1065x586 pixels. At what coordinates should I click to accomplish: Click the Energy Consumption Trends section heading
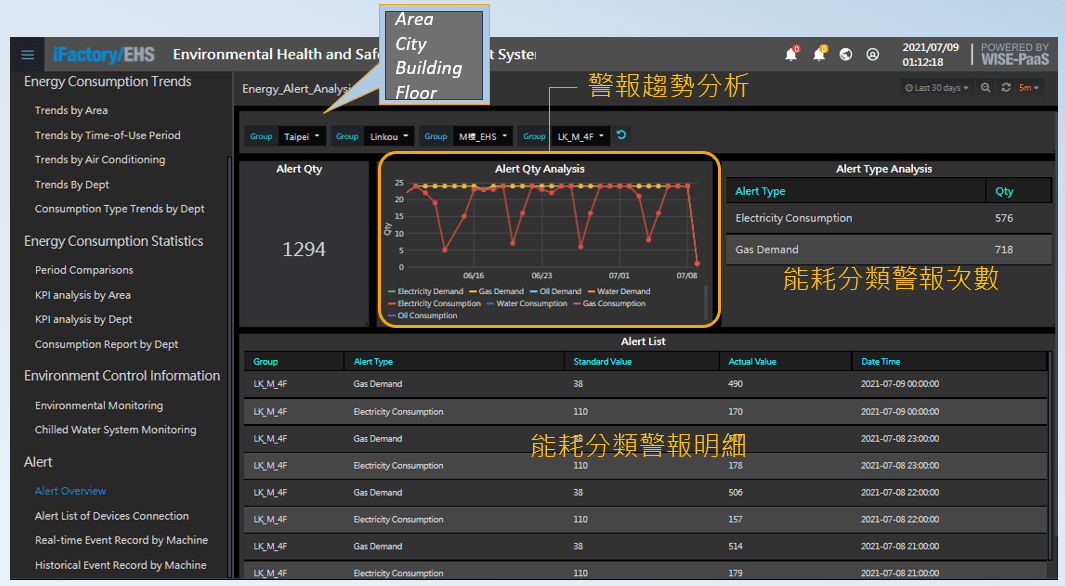coord(107,81)
